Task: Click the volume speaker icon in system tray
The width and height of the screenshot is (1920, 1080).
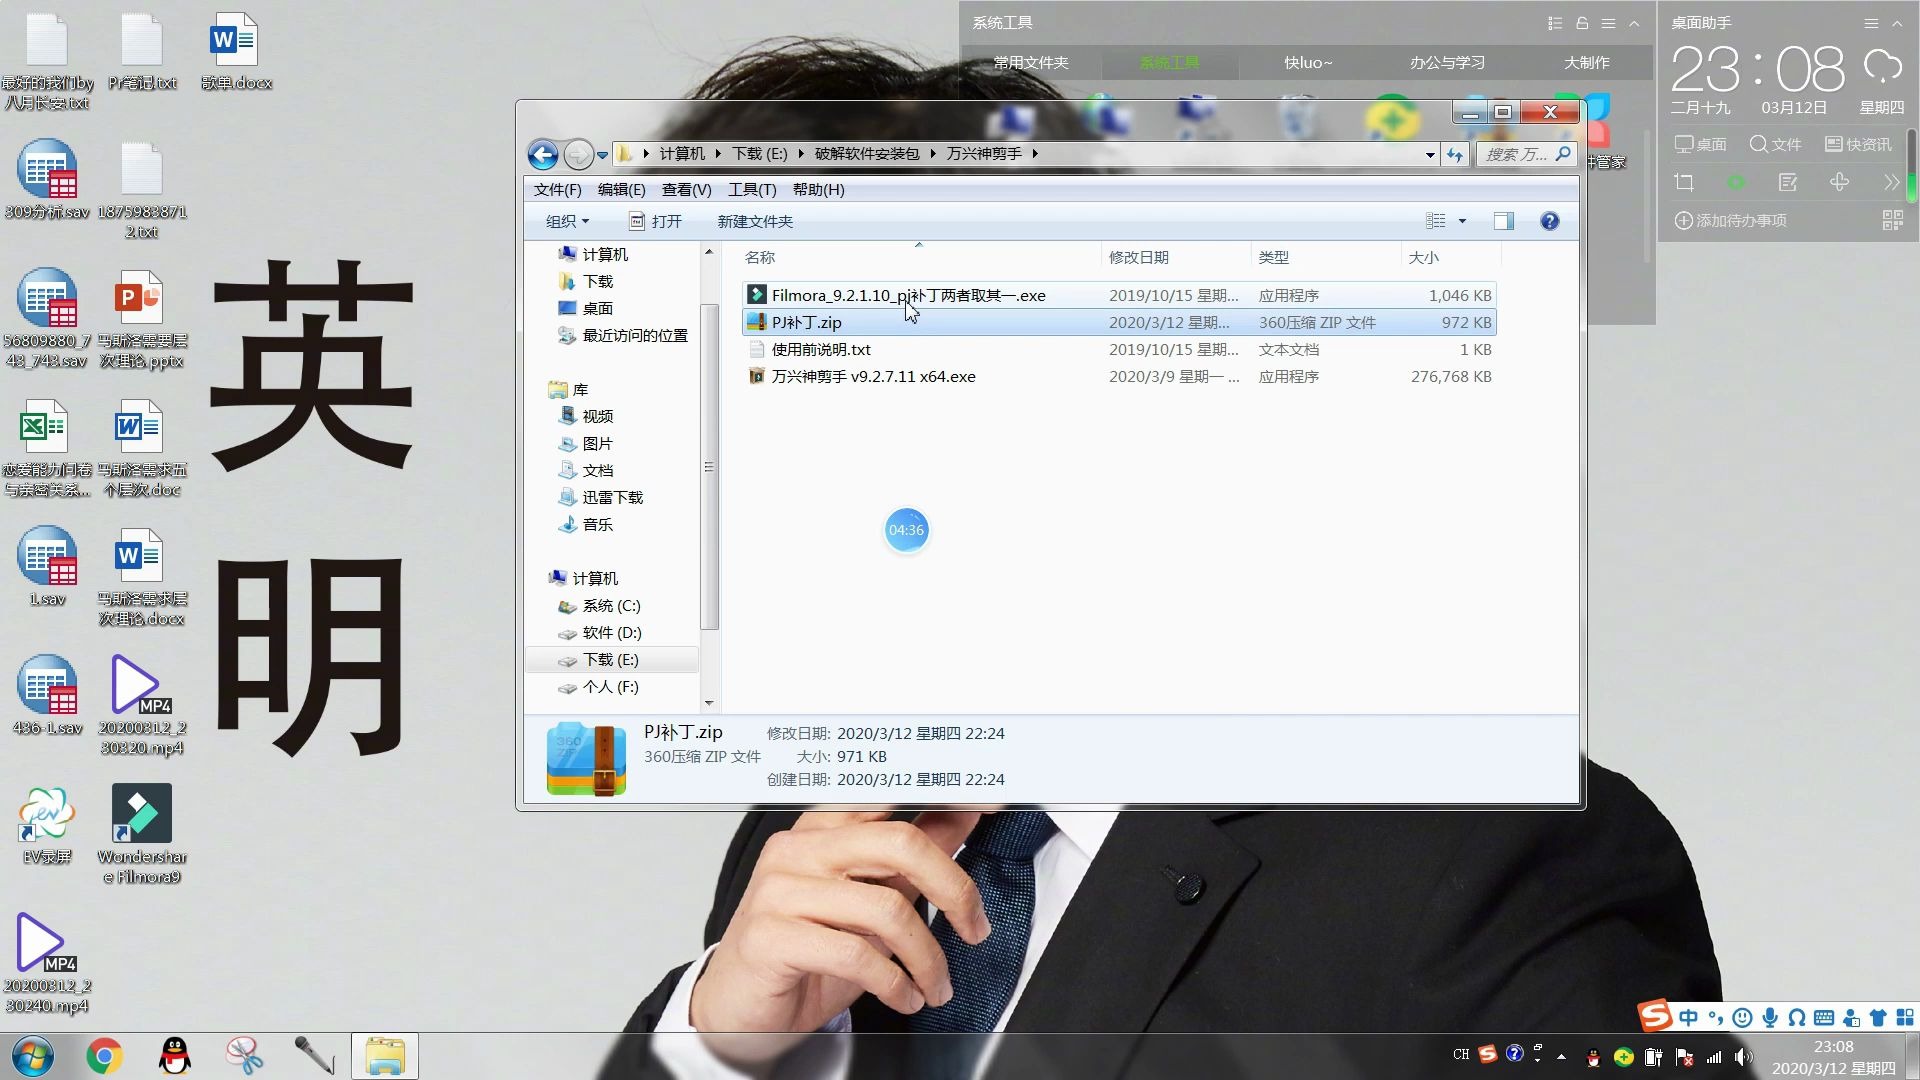Action: point(1742,1057)
